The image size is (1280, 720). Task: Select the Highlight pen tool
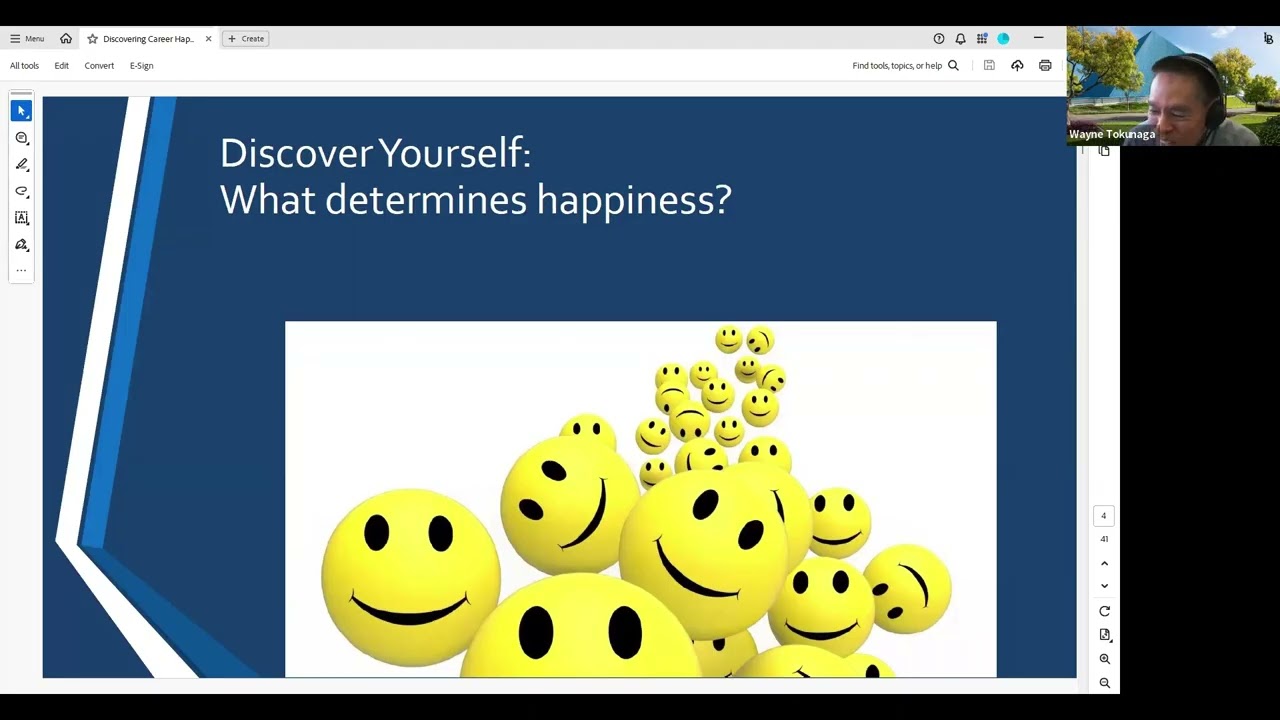pos(21,165)
